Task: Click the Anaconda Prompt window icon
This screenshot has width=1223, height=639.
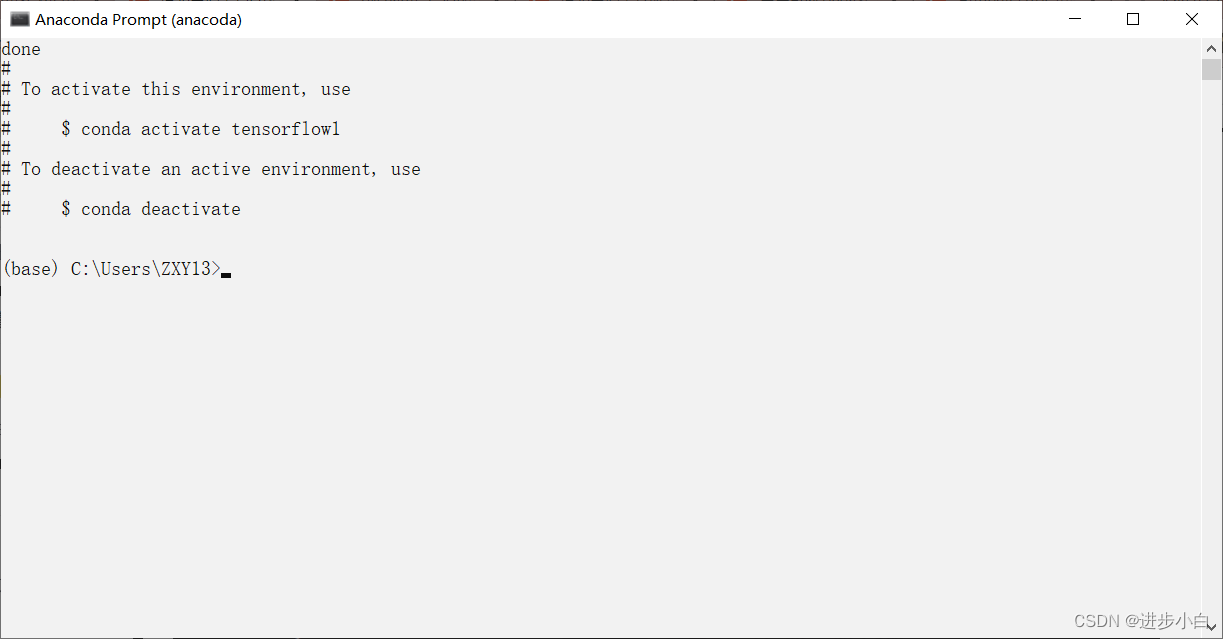Action: [19, 19]
